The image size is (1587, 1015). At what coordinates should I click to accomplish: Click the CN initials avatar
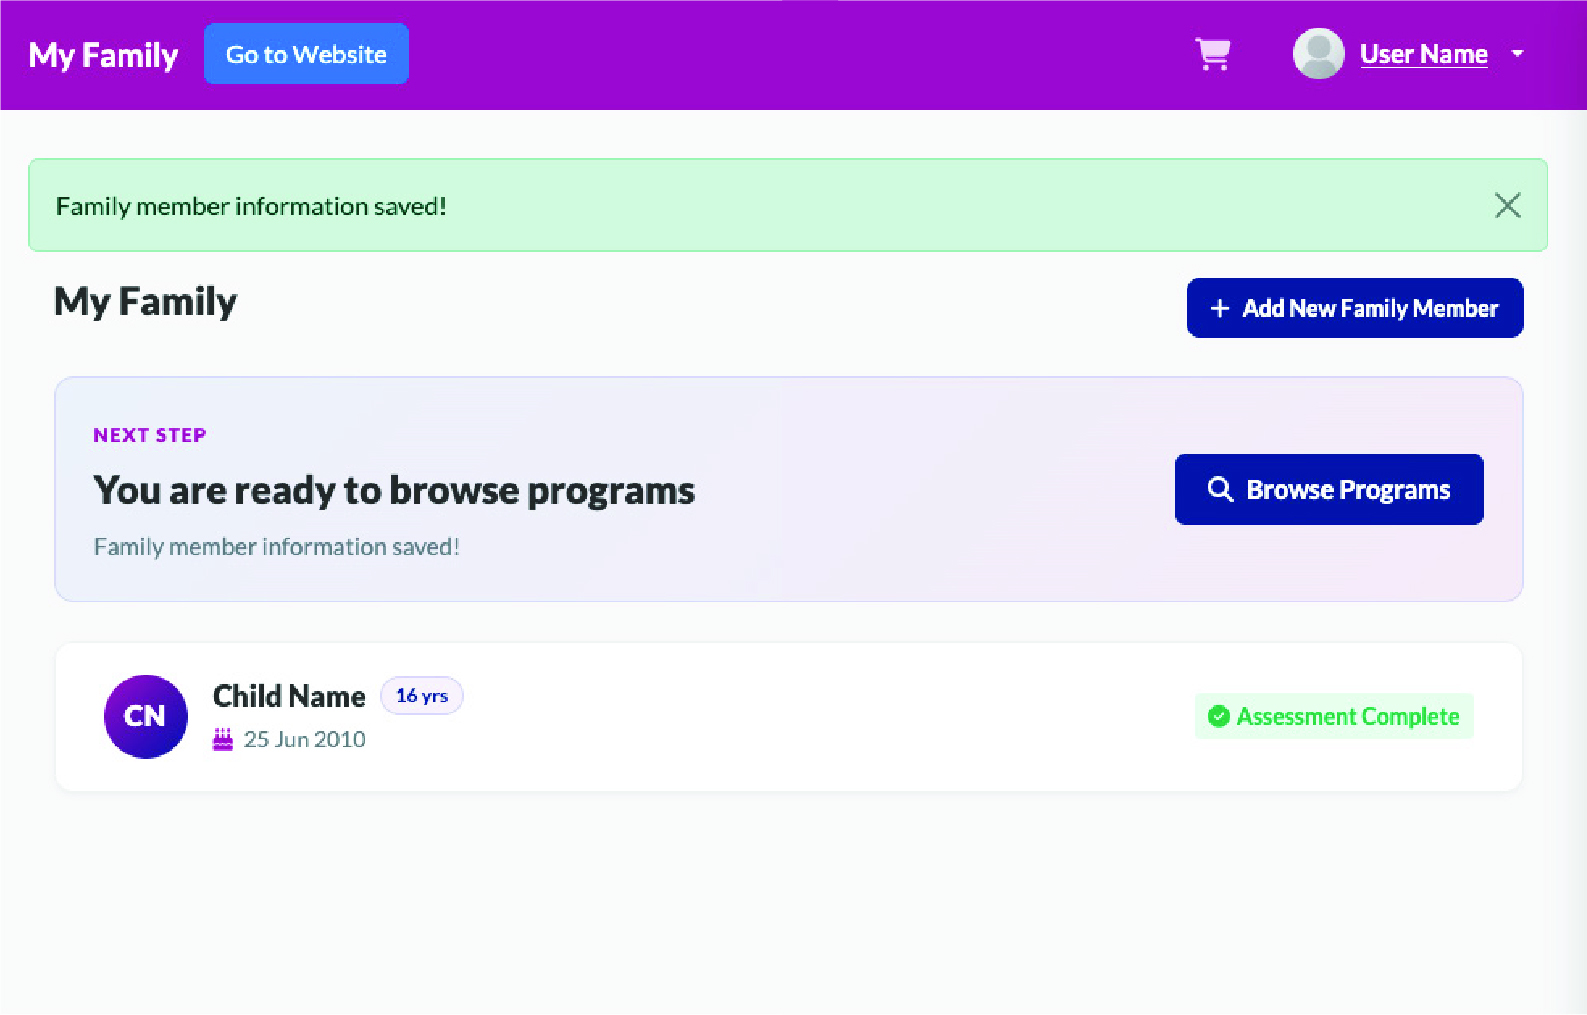tap(146, 716)
